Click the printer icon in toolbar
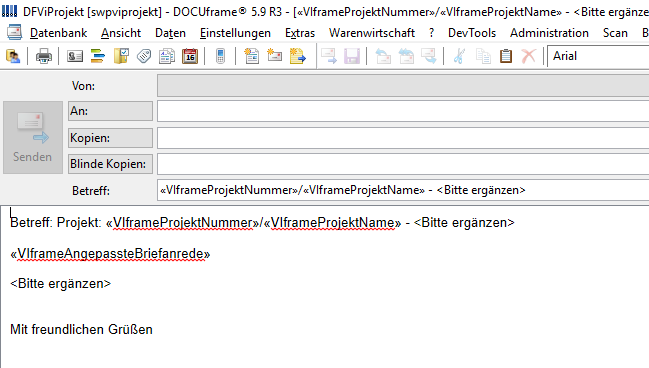The width and height of the screenshot is (649, 368). pos(43,56)
